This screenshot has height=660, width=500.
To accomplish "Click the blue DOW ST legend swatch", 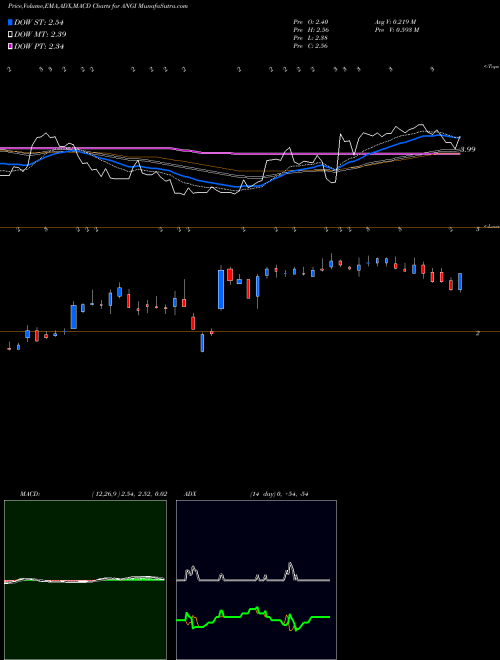I will pos(10,22).
